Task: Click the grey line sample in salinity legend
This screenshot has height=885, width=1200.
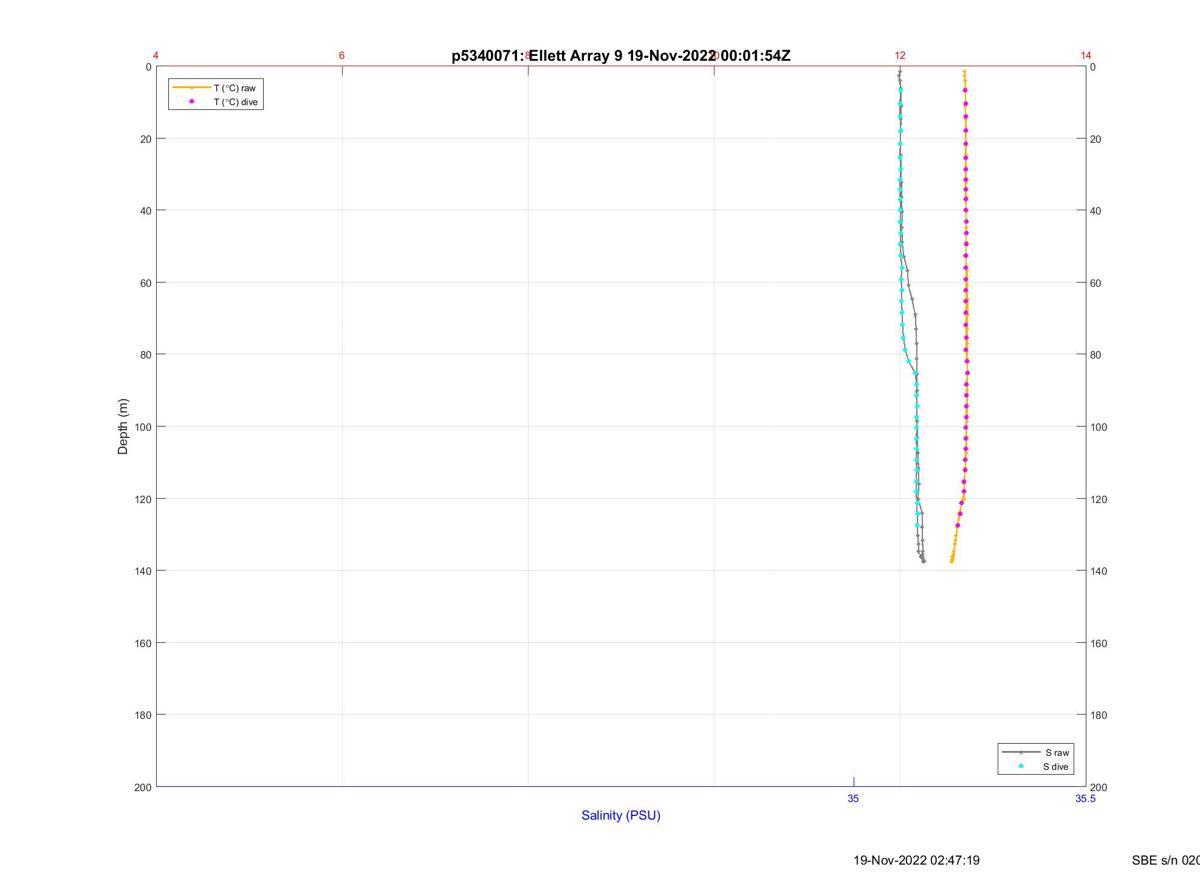Action: pos(1021,752)
